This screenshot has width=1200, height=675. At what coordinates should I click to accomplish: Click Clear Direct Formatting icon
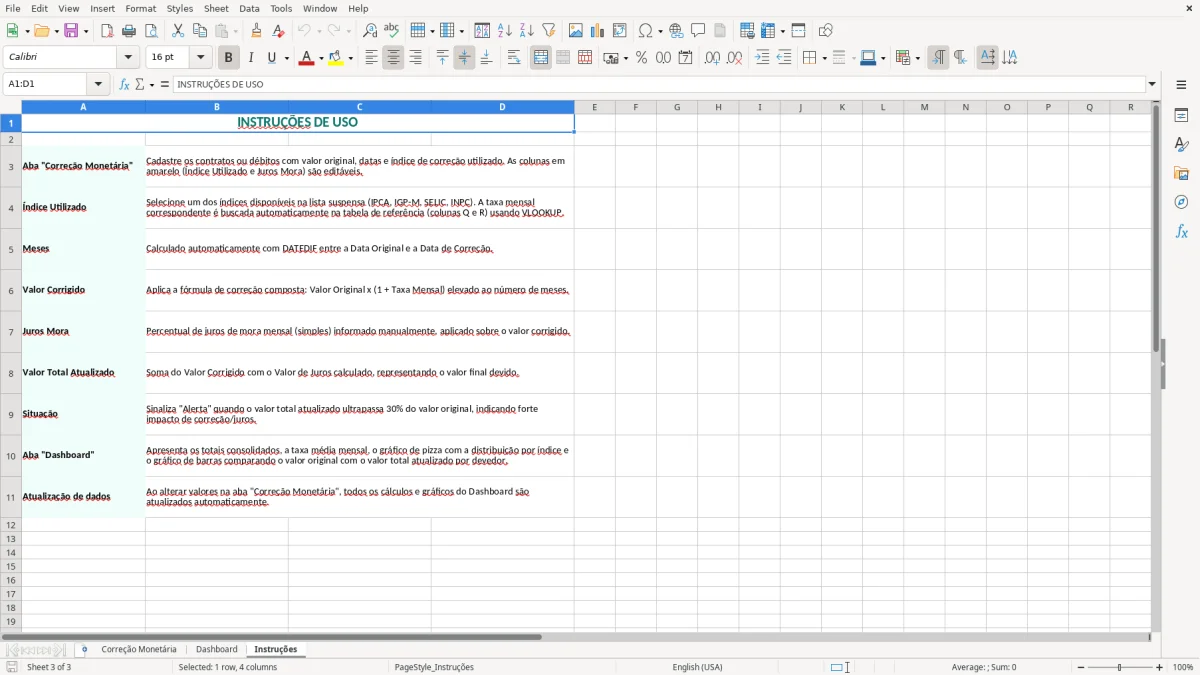278,31
